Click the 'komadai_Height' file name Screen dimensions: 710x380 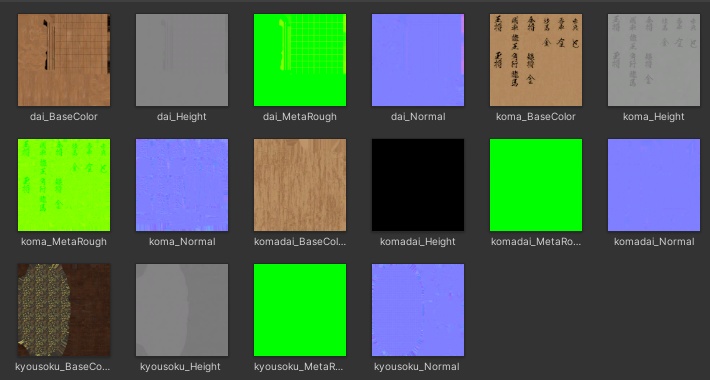click(x=418, y=242)
